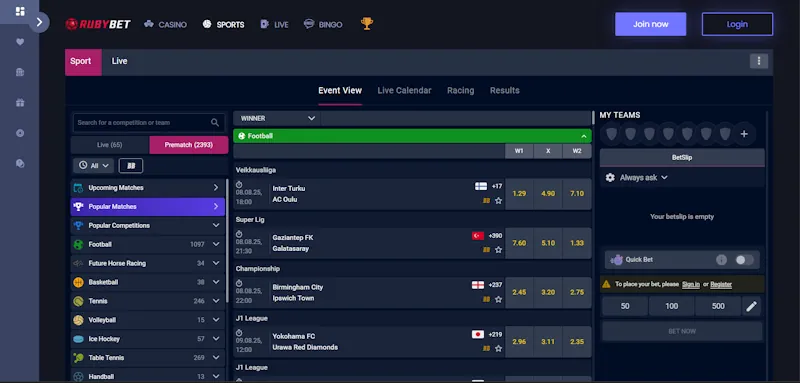Favorite the Birmingham City match star

498,299
